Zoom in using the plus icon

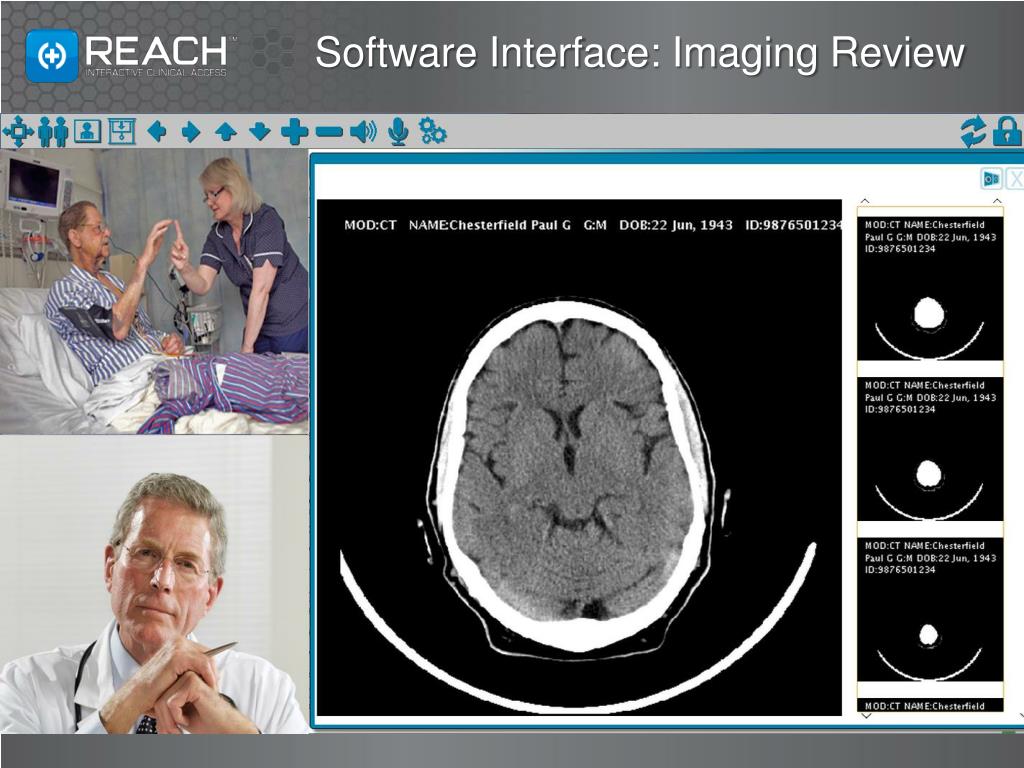[x=294, y=131]
